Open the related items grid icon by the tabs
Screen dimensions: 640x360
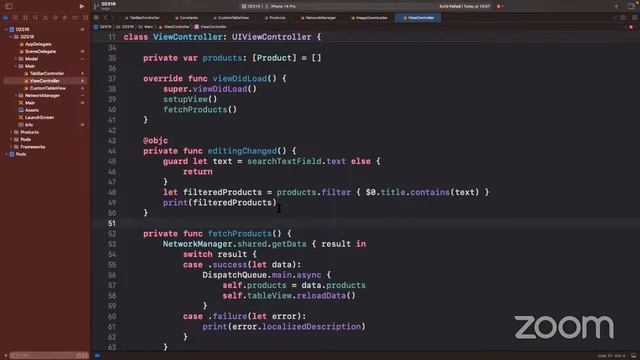[x=97, y=18]
